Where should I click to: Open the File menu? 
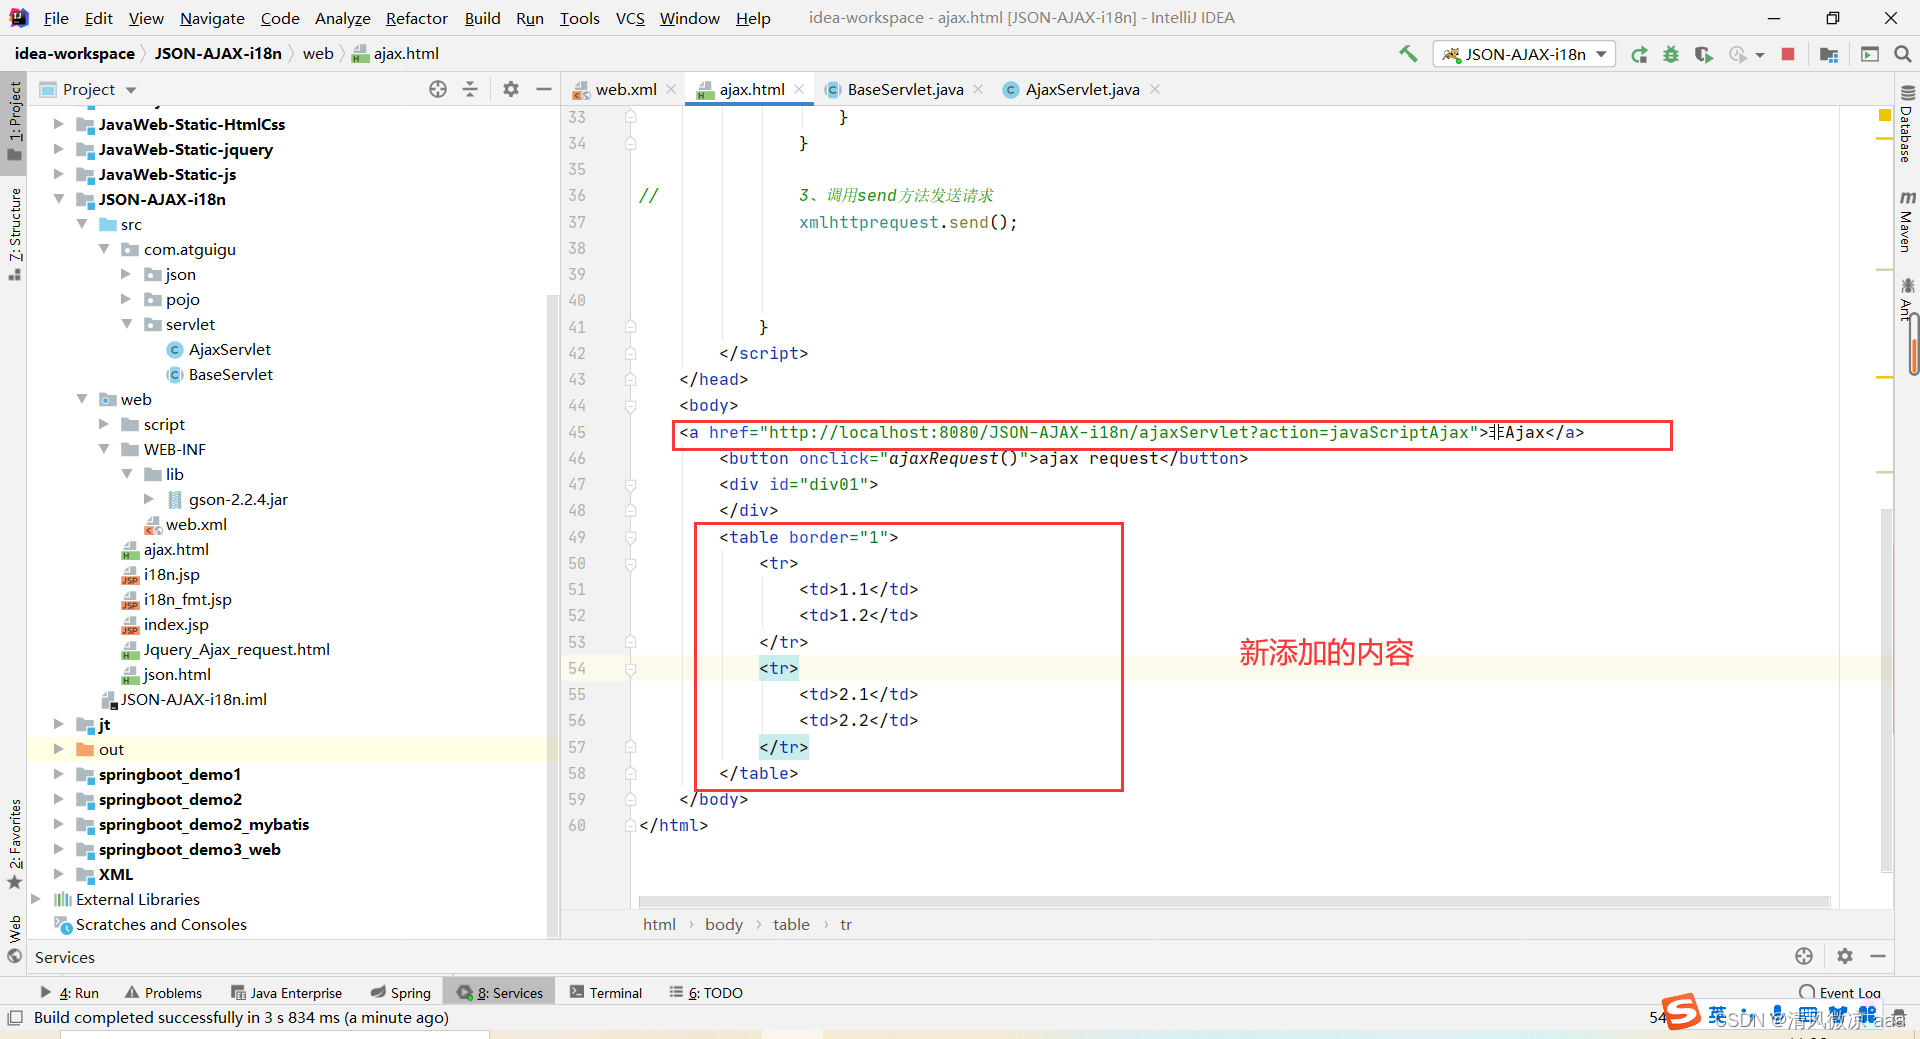coord(57,18)
